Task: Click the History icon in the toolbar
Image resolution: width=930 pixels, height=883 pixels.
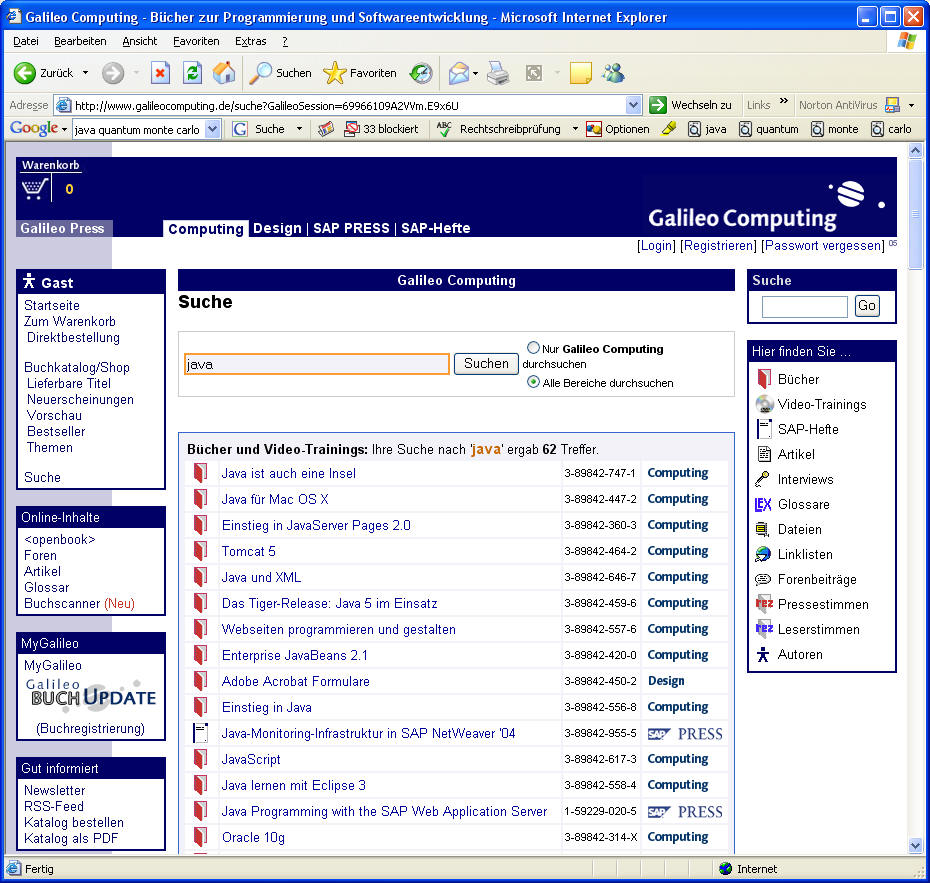Action: (x=422, y=73)
